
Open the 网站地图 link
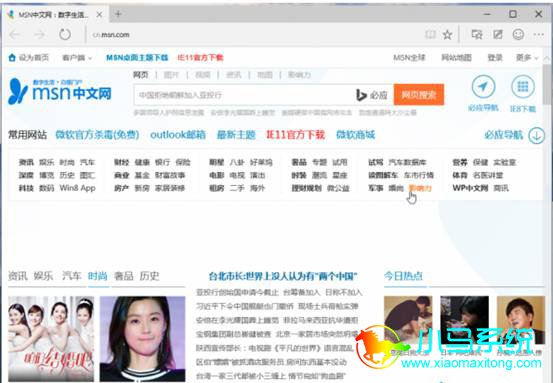click(456, 57)
